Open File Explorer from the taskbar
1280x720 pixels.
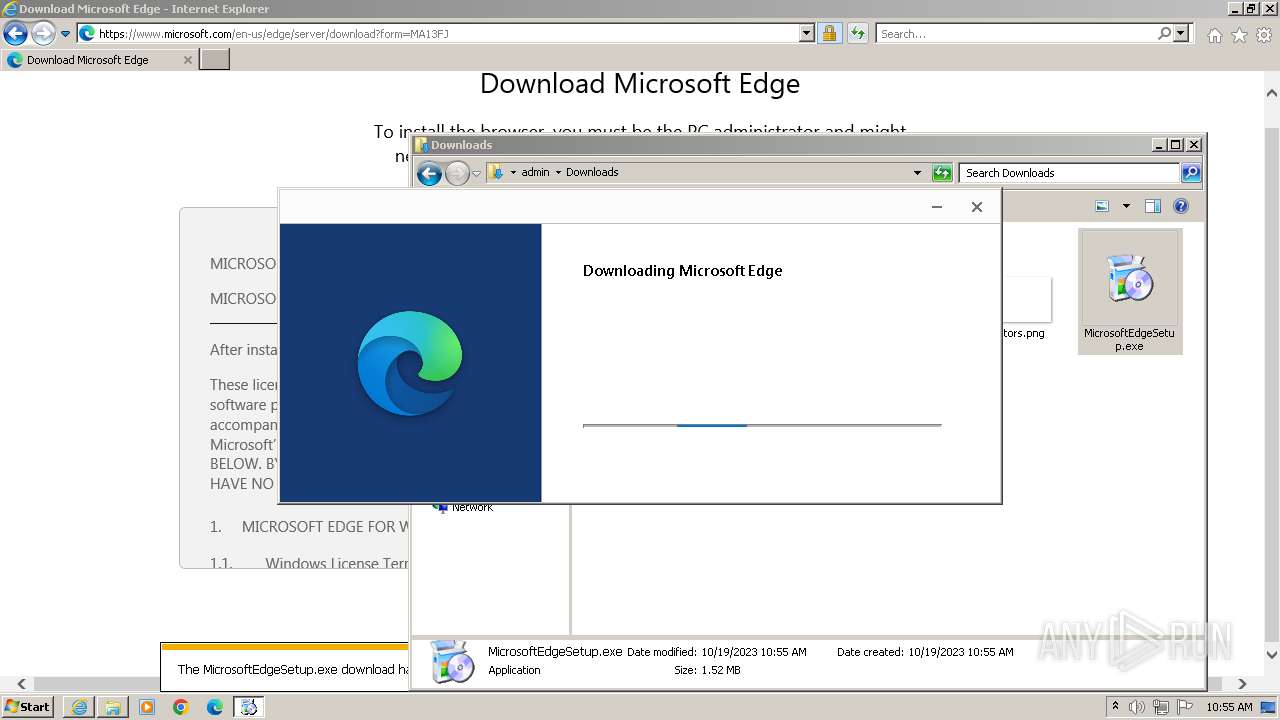click(x=113, y=707)
